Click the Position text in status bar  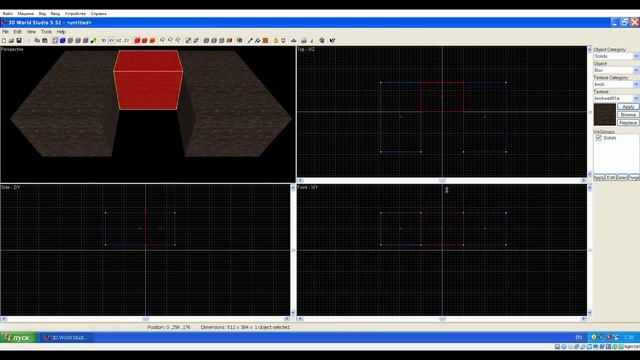169,327
